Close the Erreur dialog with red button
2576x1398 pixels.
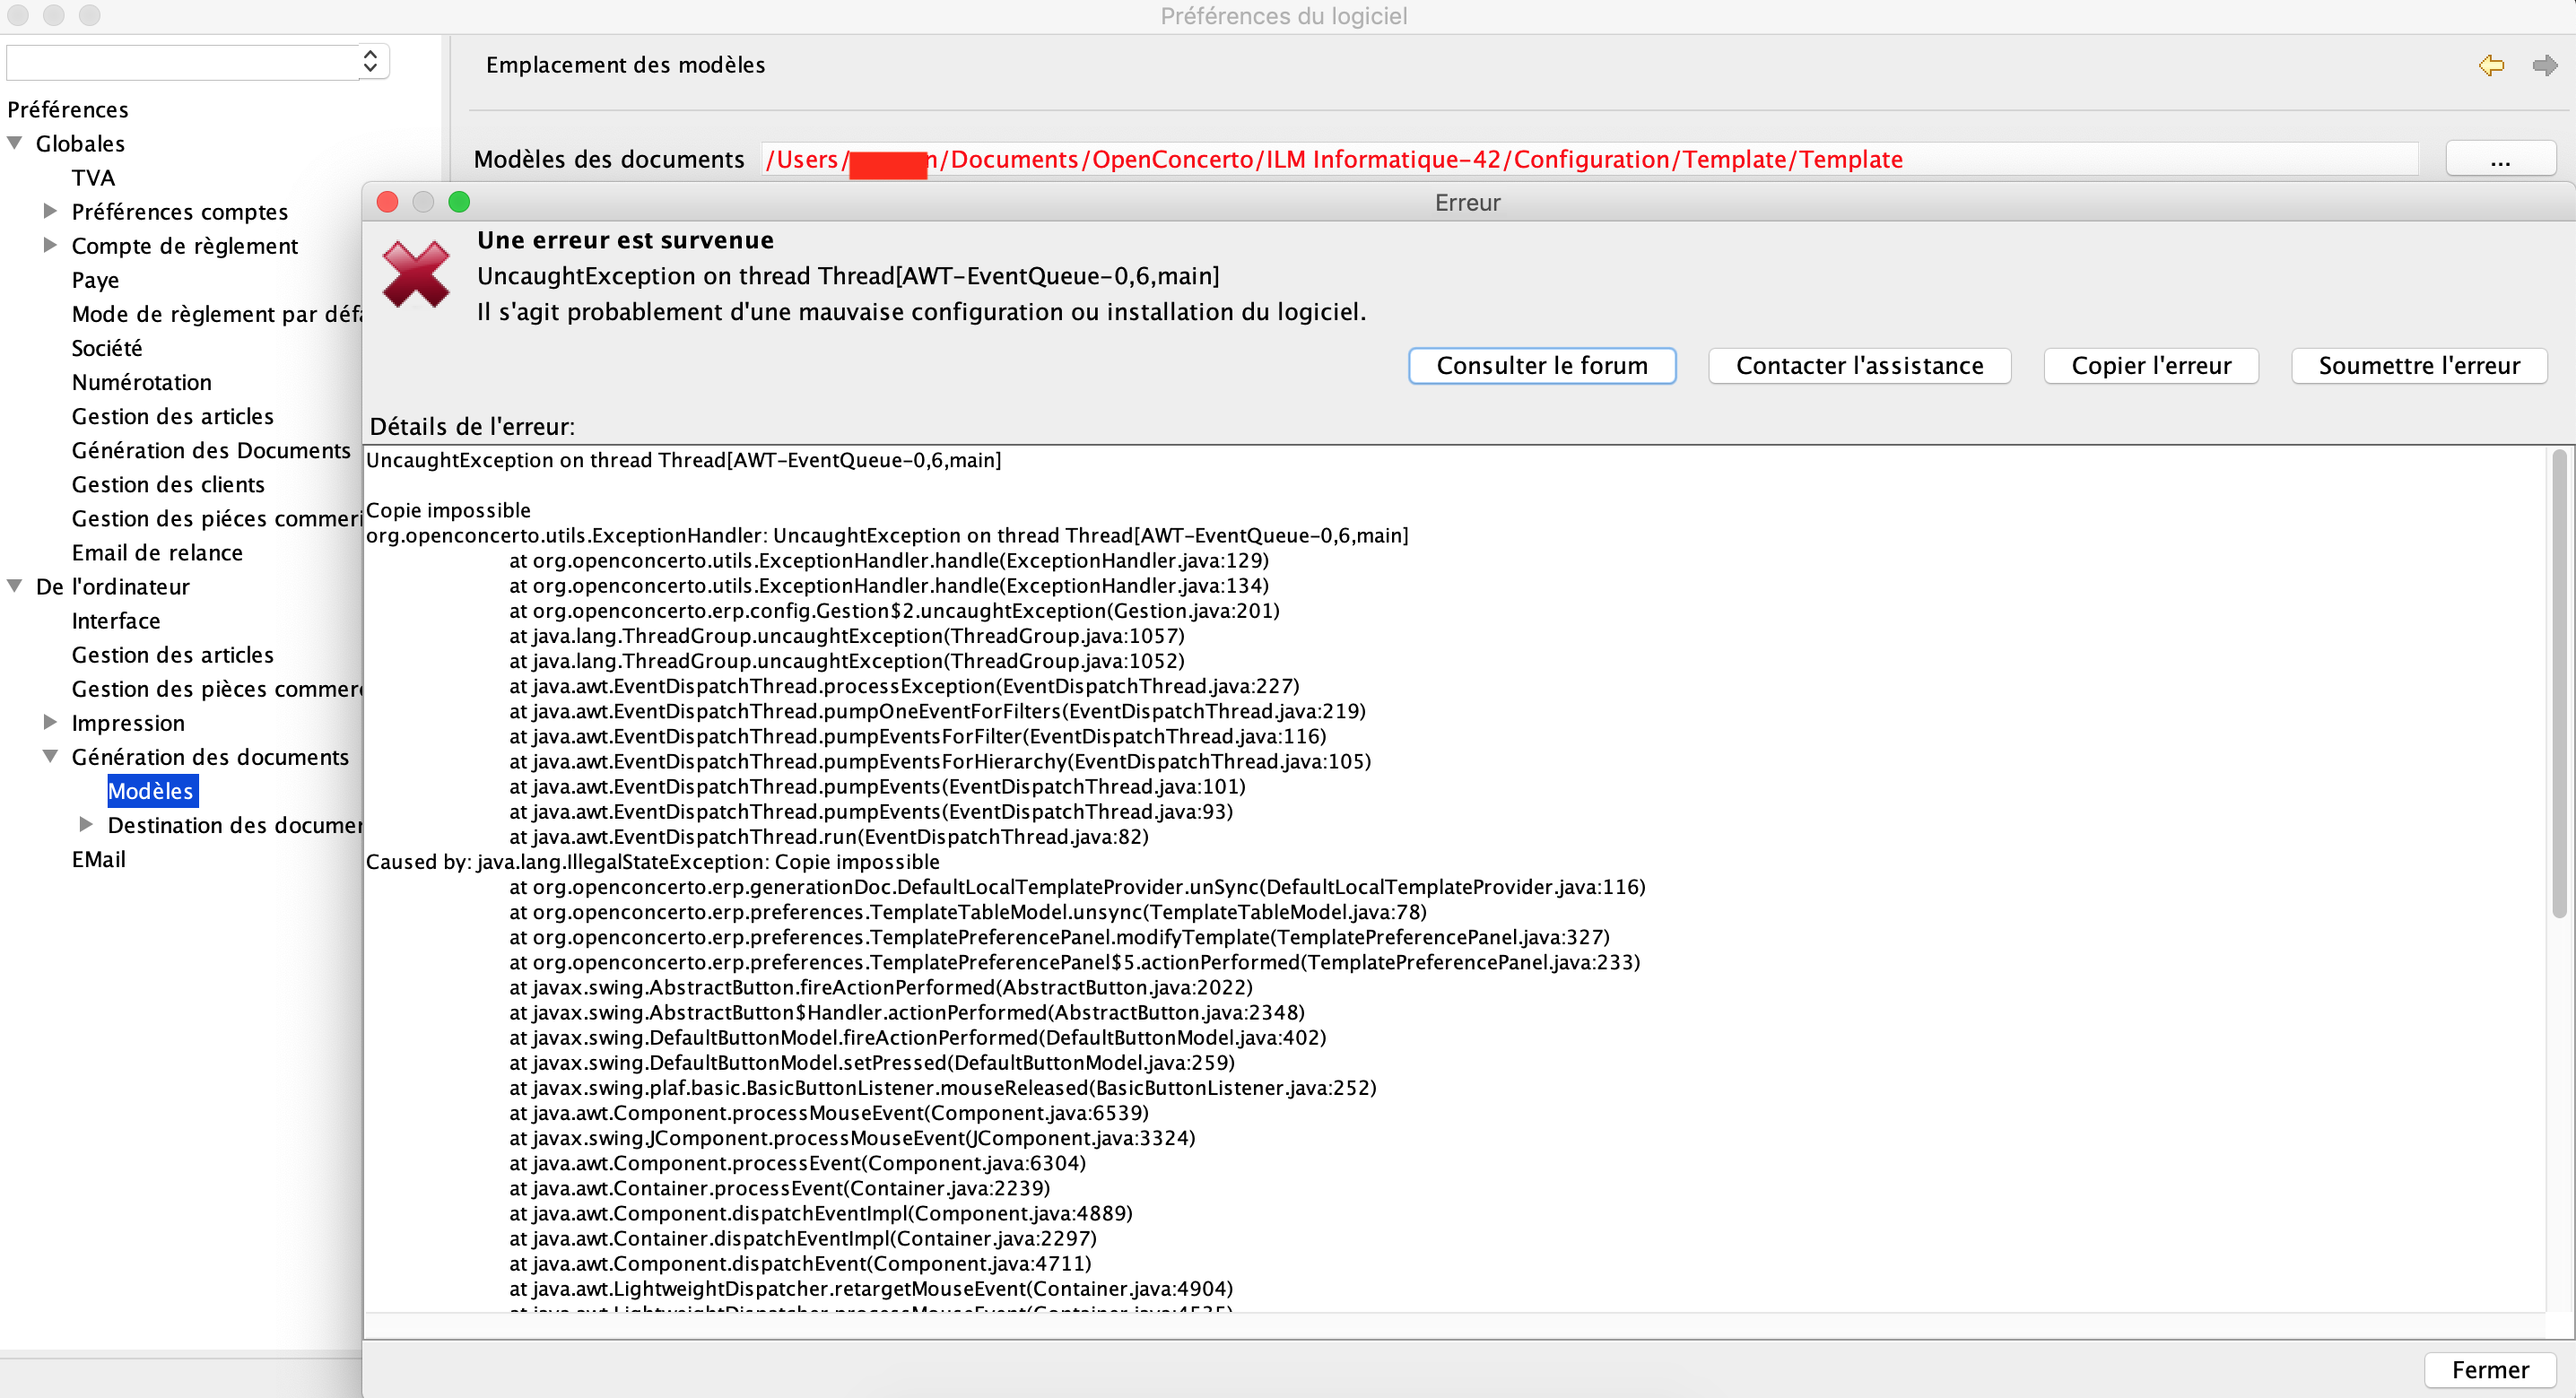point(387,202)
